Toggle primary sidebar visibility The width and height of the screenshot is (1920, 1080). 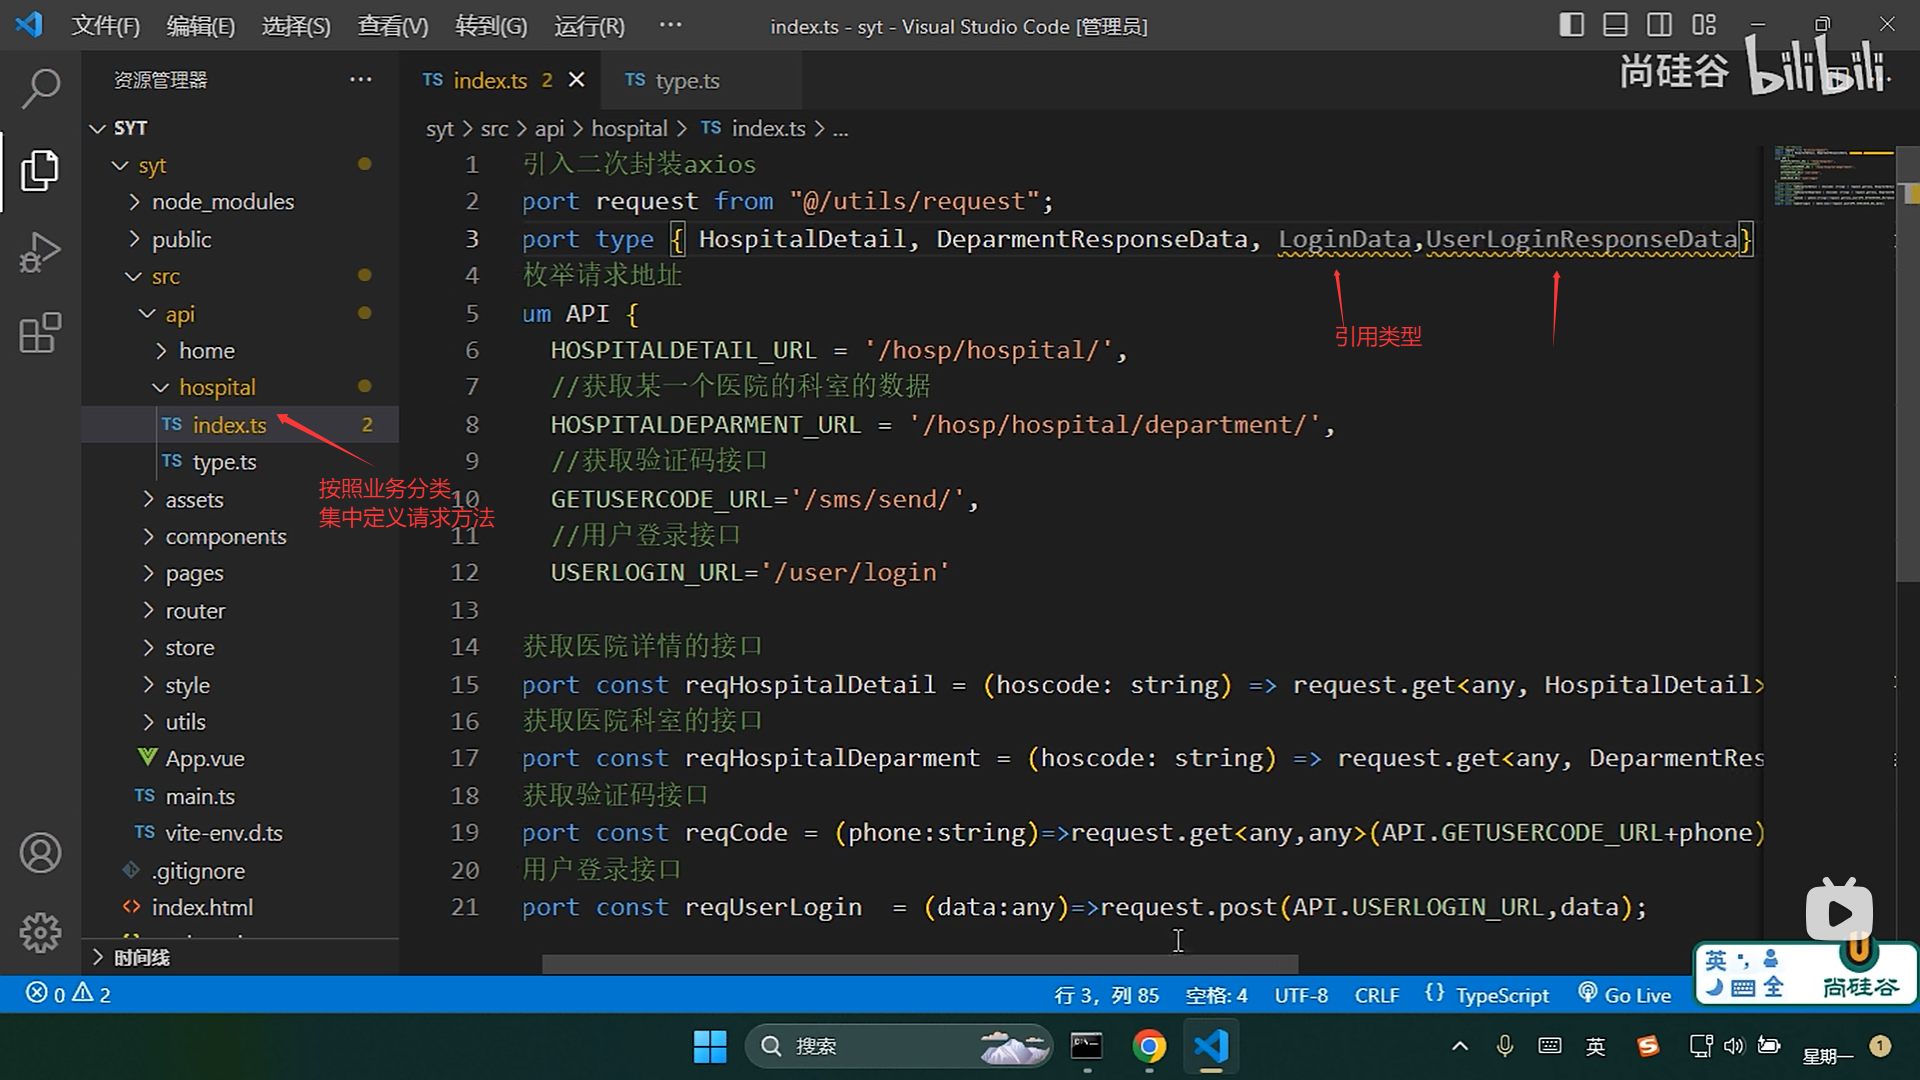pos(1571,25)
